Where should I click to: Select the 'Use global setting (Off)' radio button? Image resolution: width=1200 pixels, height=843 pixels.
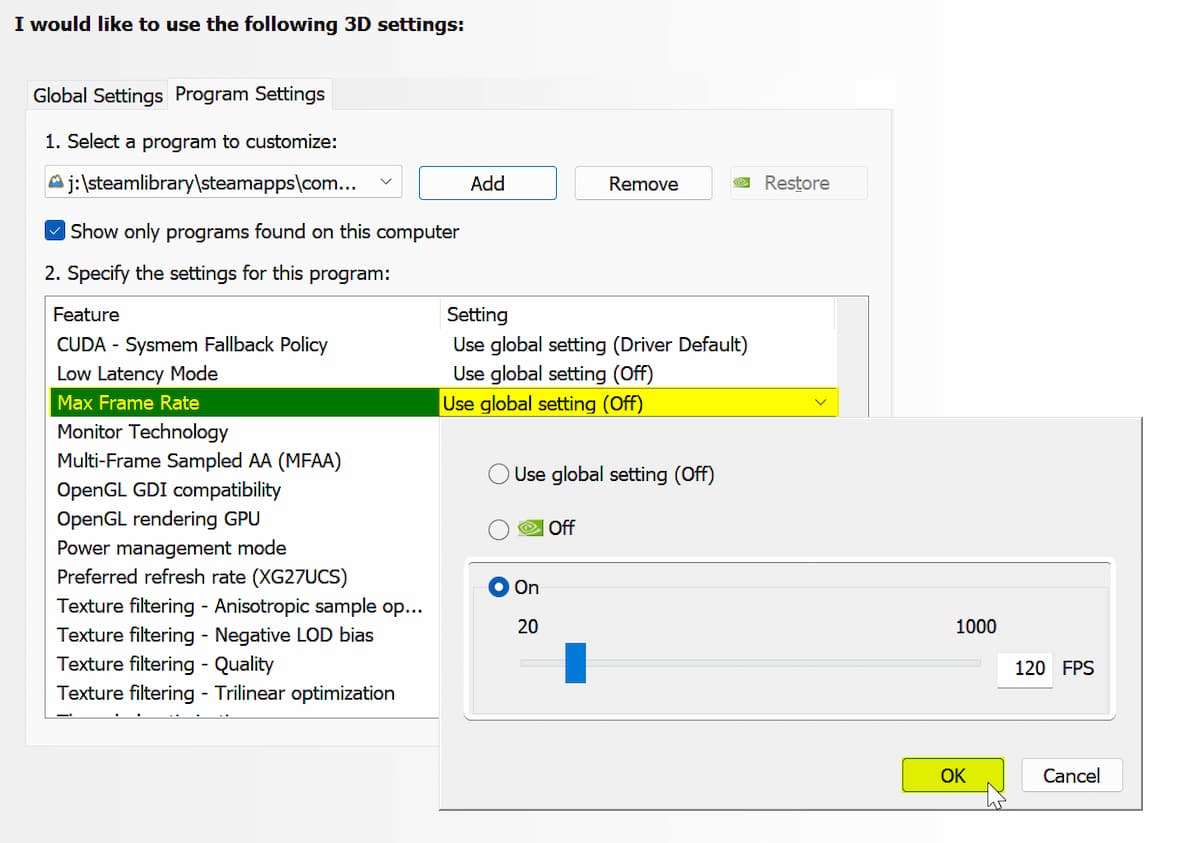pyautogui.click(x=499, y=474)
